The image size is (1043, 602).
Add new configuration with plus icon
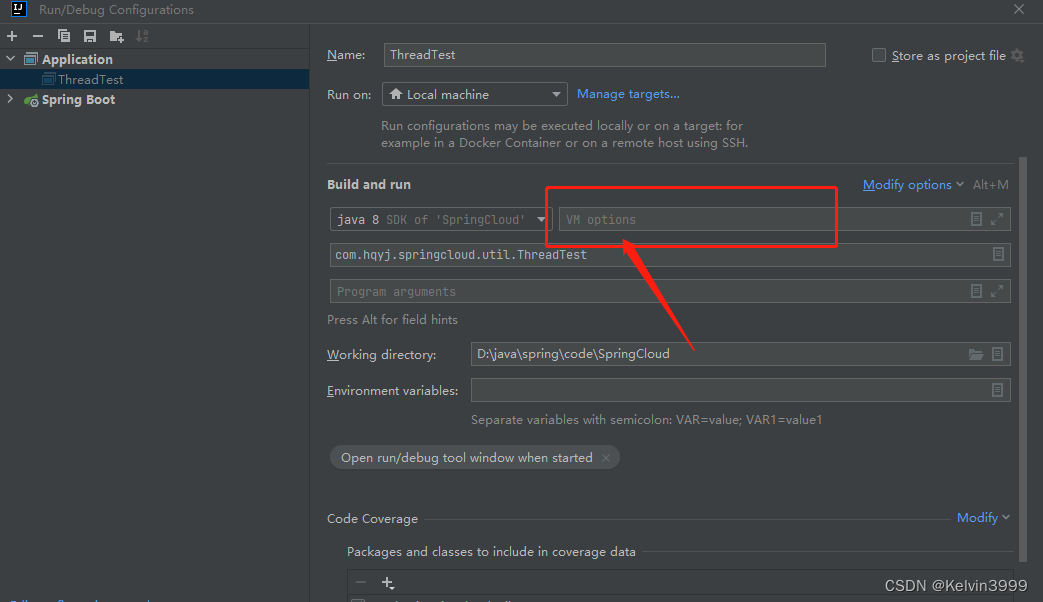click(x=12, y=36)
